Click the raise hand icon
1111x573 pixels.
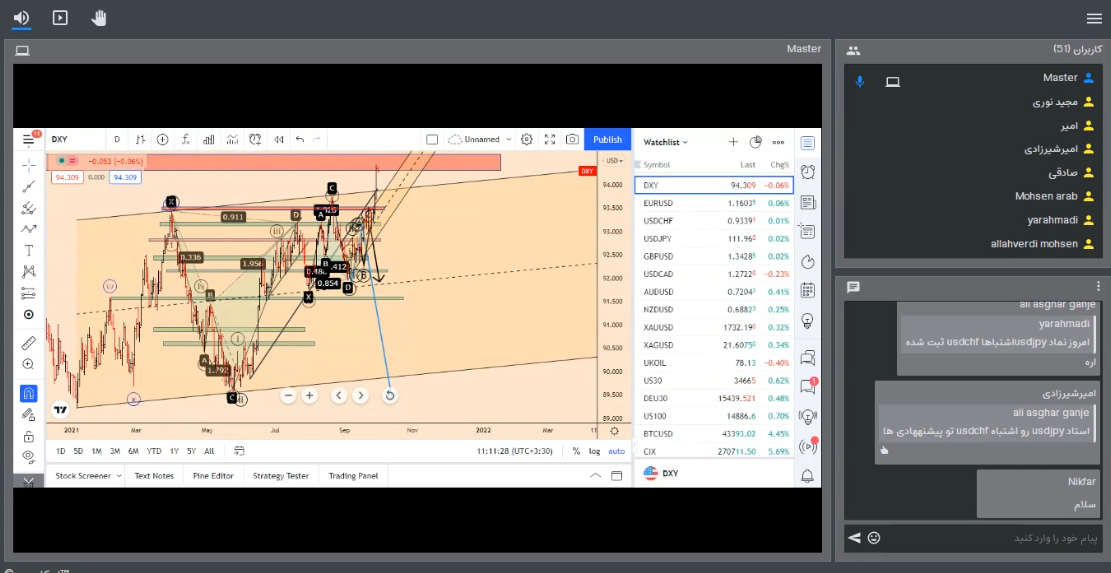pyautogui.click(x=98, y=17)
